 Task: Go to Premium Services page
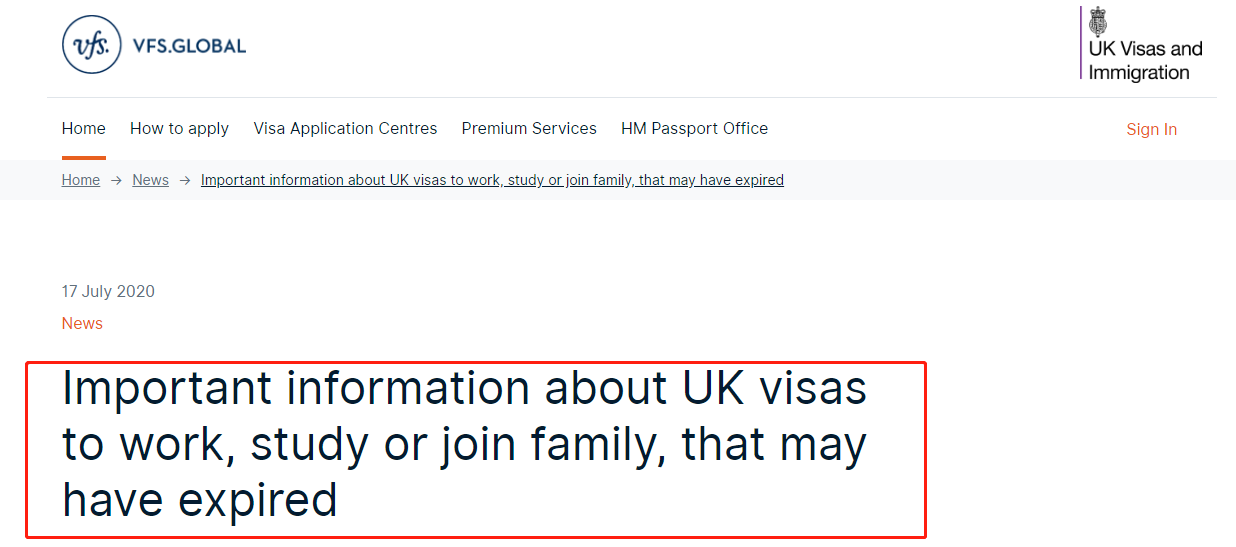point(529,128)
